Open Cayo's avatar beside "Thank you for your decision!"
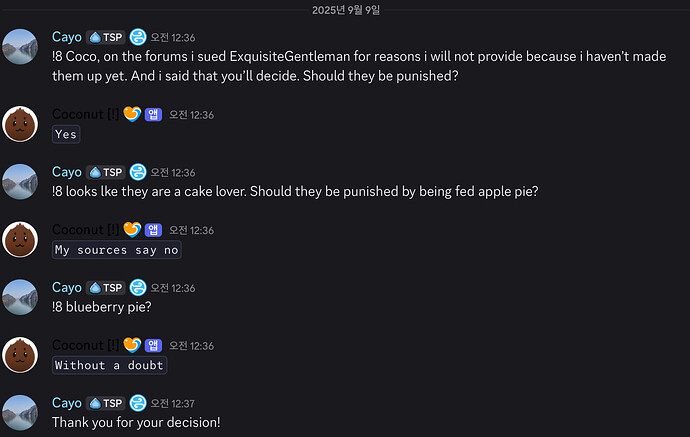Viewport: 690px width, 437px height. click(x=20, y=412)
